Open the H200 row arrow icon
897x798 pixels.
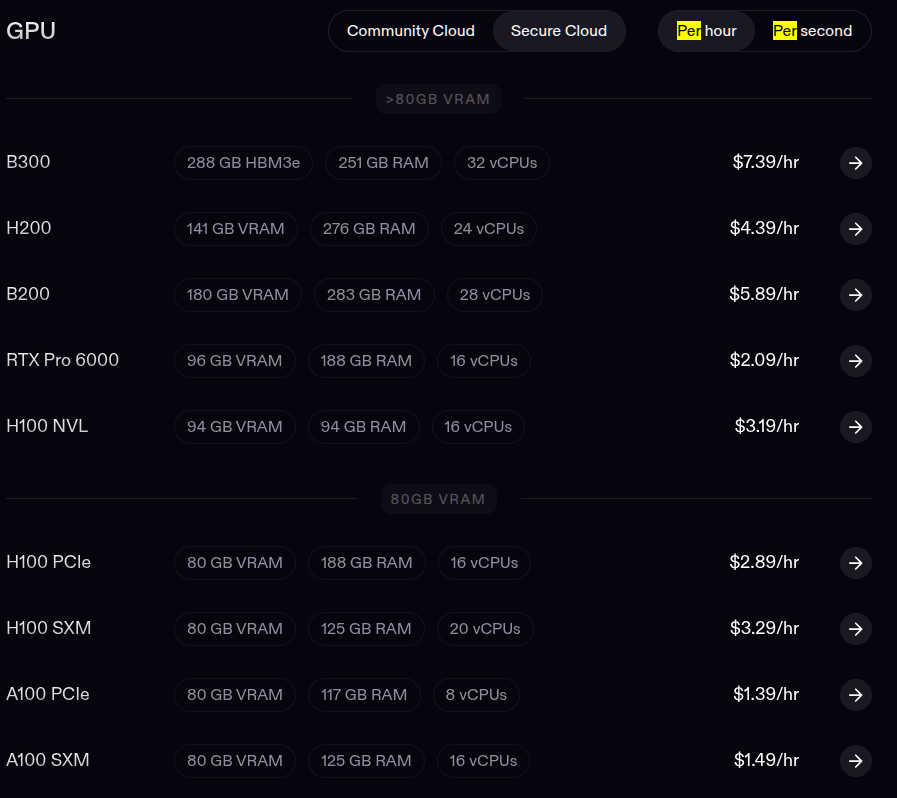[855, 229]
